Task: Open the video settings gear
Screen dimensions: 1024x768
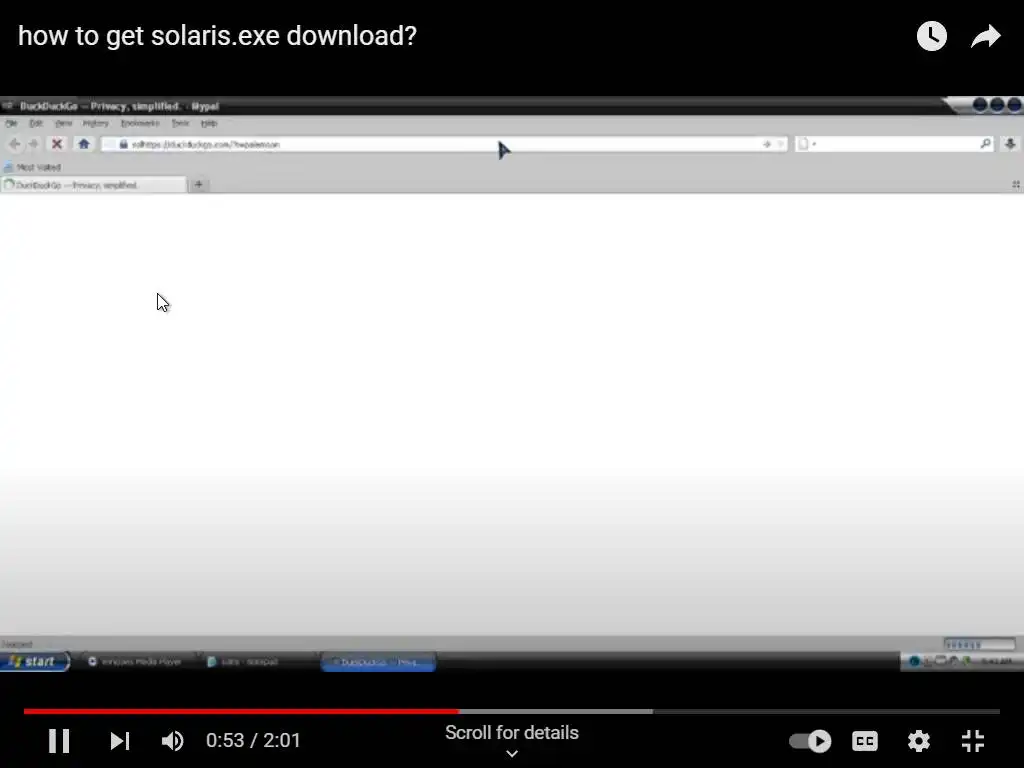Action: [918, 741]
